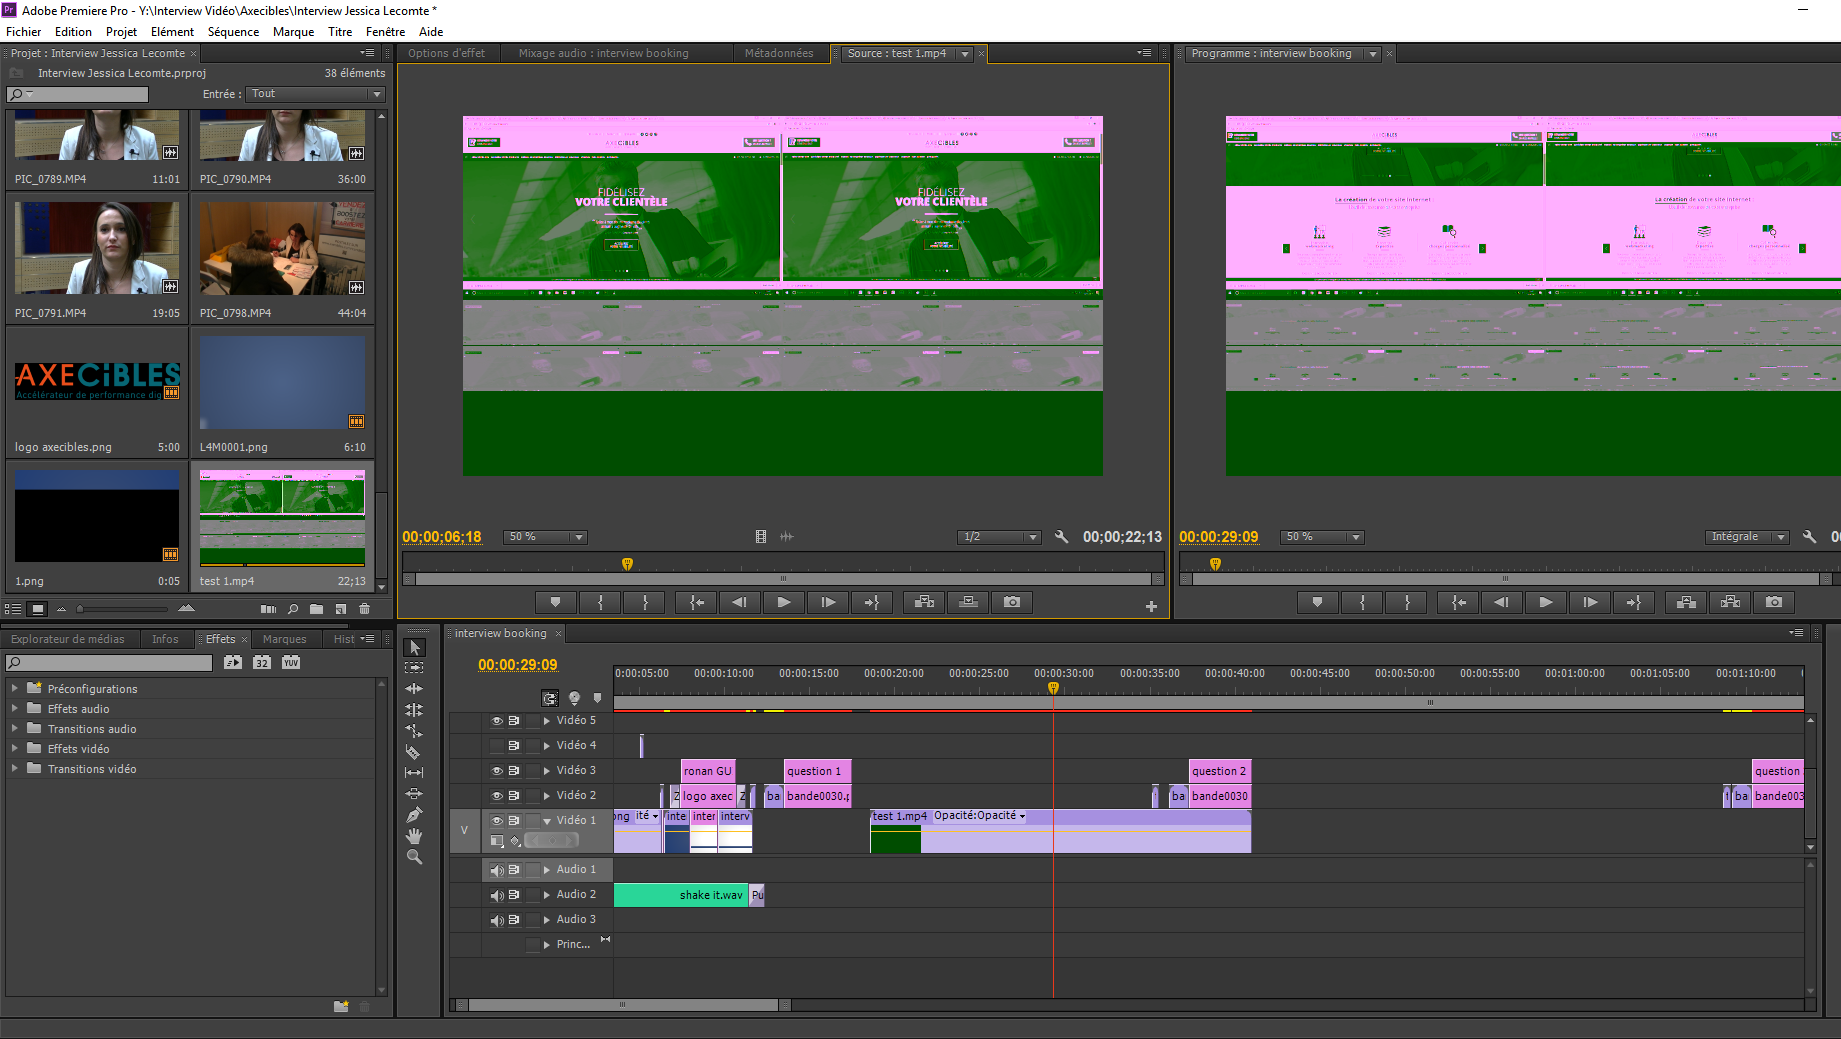Collapse Vidéo 1 track
The image size is (1841, 1039).
pos(547,821)
